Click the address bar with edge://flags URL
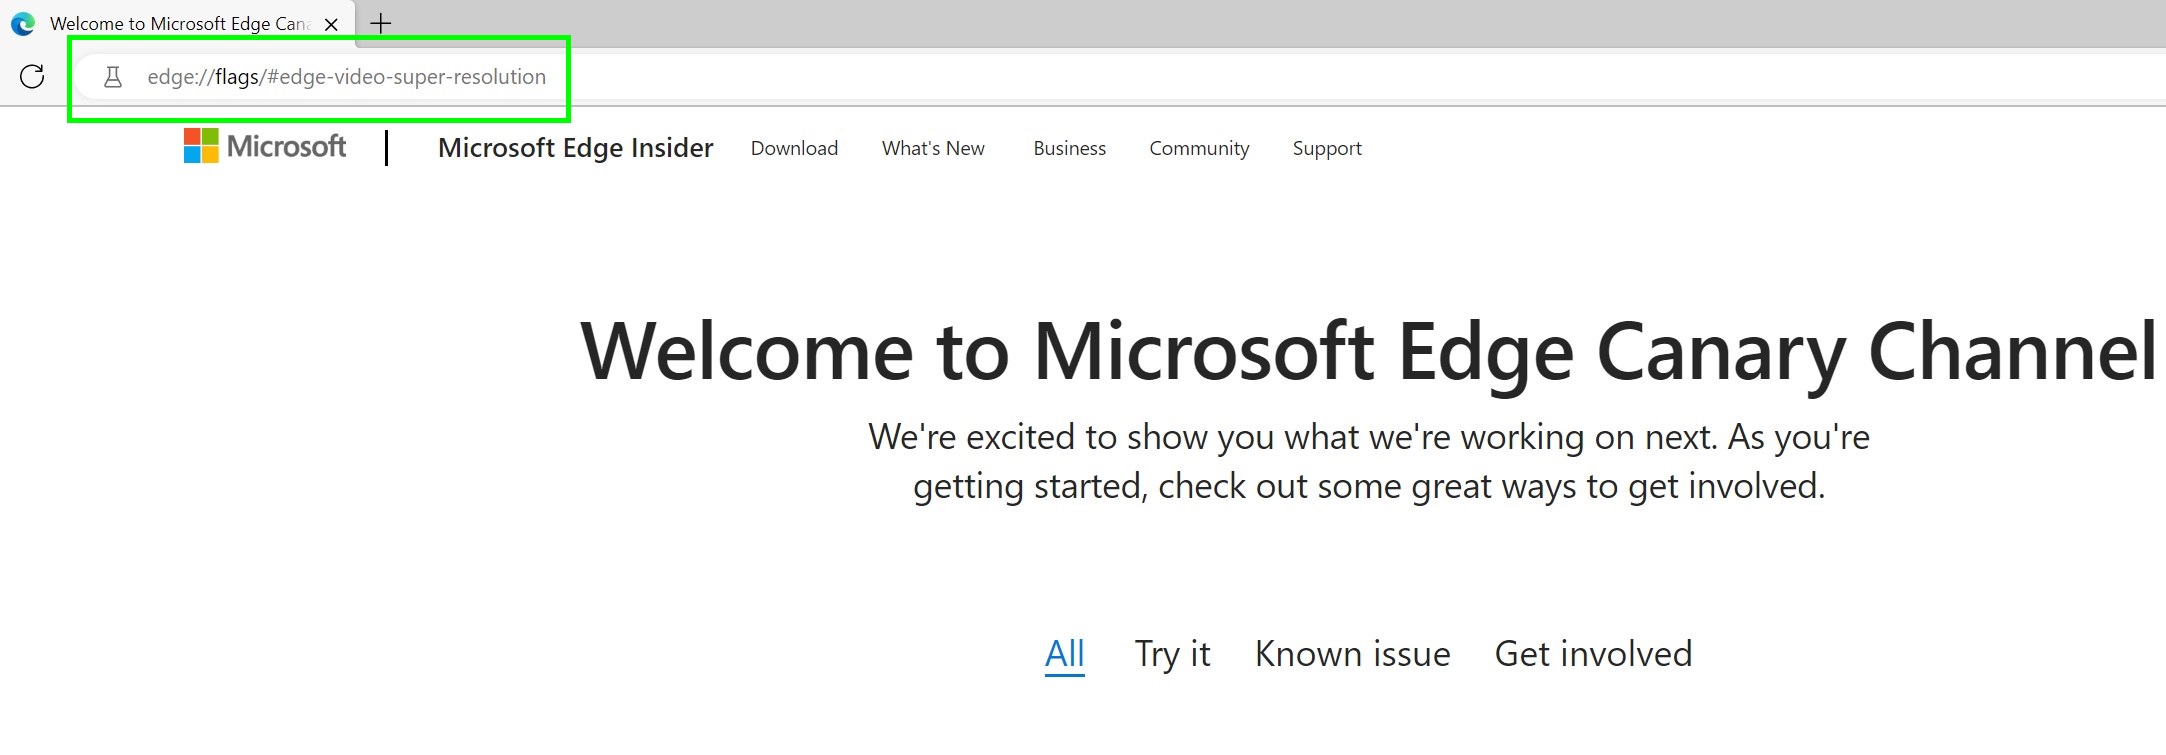 point(1120,77)
